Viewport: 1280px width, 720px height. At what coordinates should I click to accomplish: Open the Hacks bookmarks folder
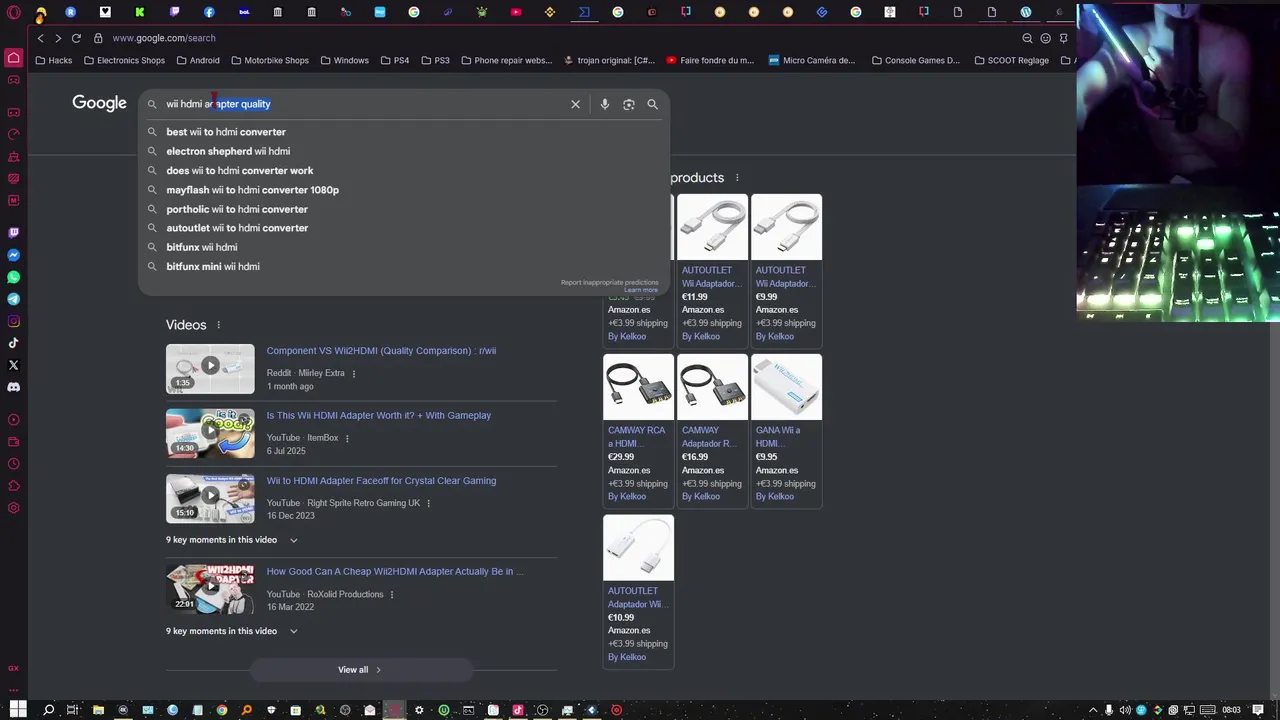click(54, 60)
